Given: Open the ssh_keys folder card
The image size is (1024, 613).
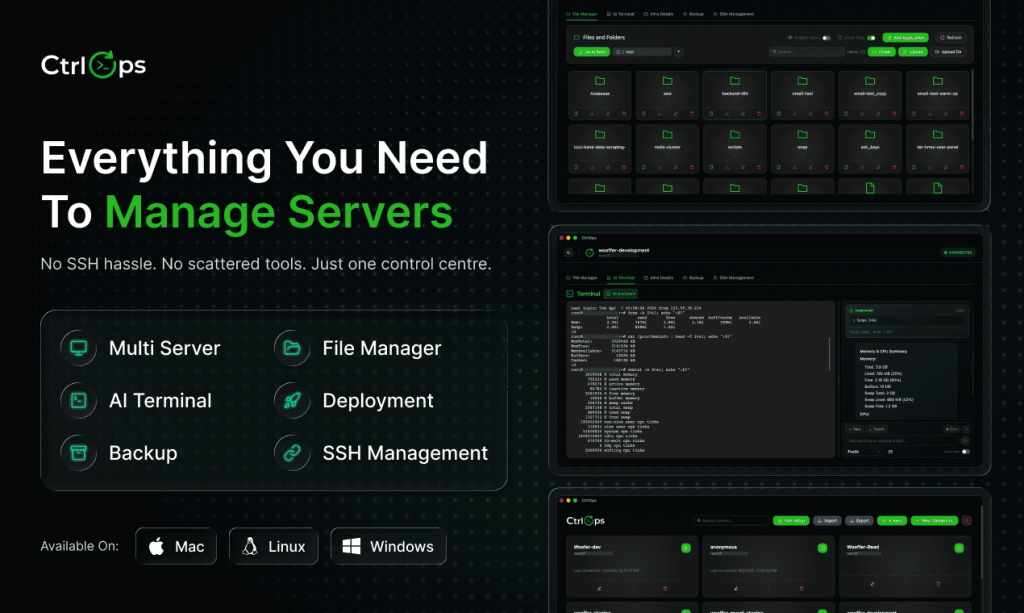Looking at the screenshot, I should (x=870, y=149).
